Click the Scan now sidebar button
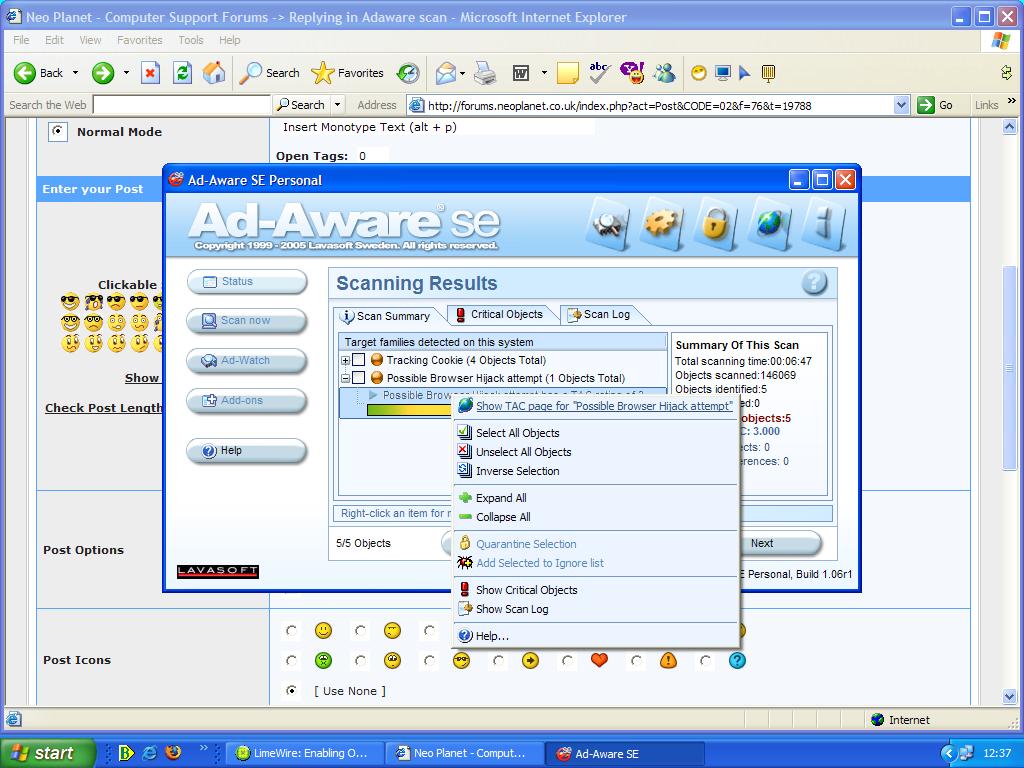This screenshot has width=1024, height=768. tap(247, 321)
